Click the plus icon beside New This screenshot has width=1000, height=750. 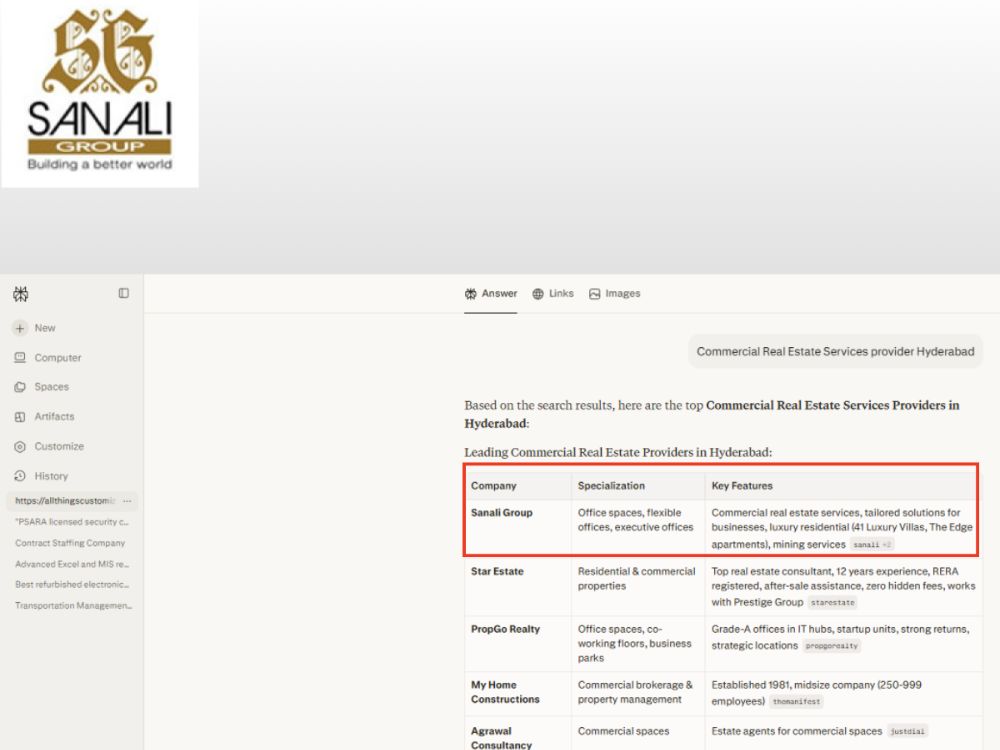point(20,328)
